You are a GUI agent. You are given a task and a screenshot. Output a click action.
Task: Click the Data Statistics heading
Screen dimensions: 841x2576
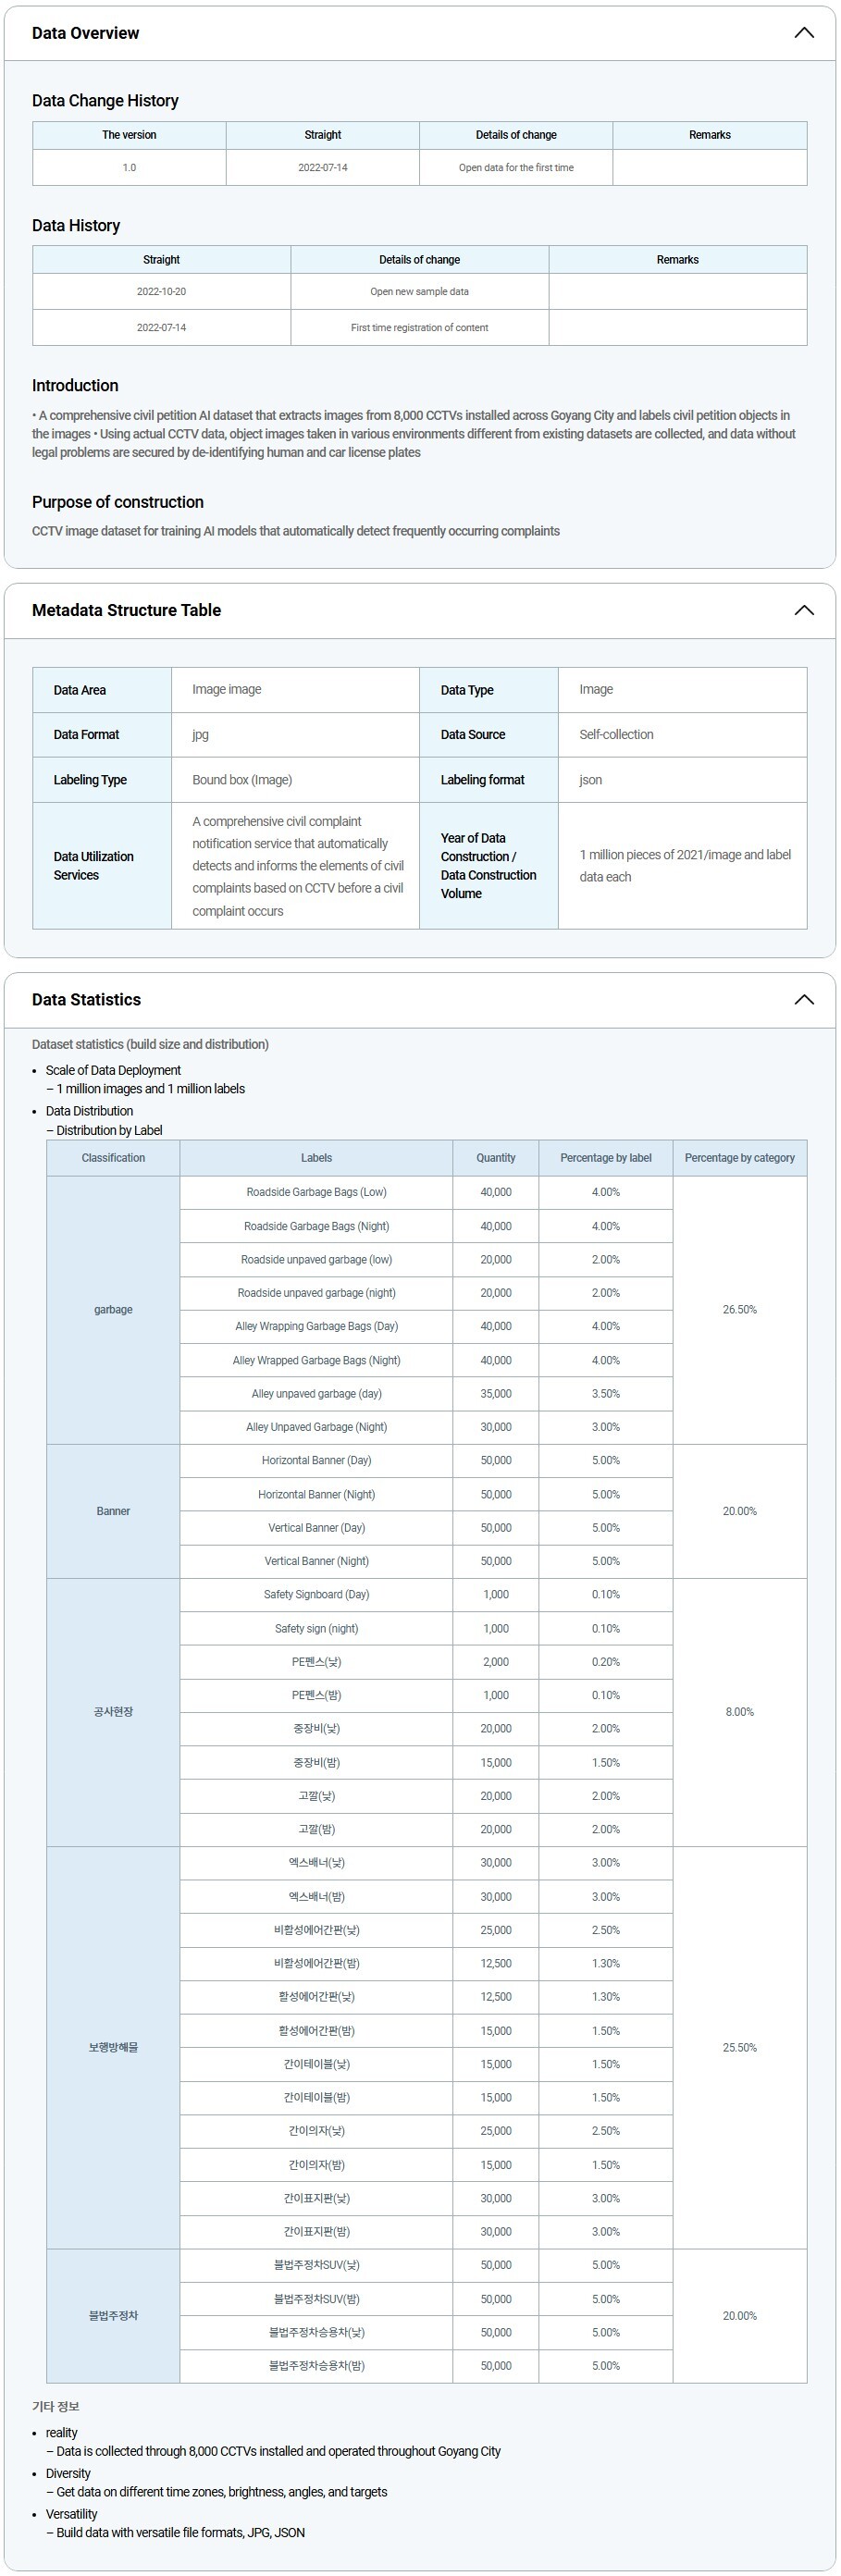click(x=86, y=1000)
